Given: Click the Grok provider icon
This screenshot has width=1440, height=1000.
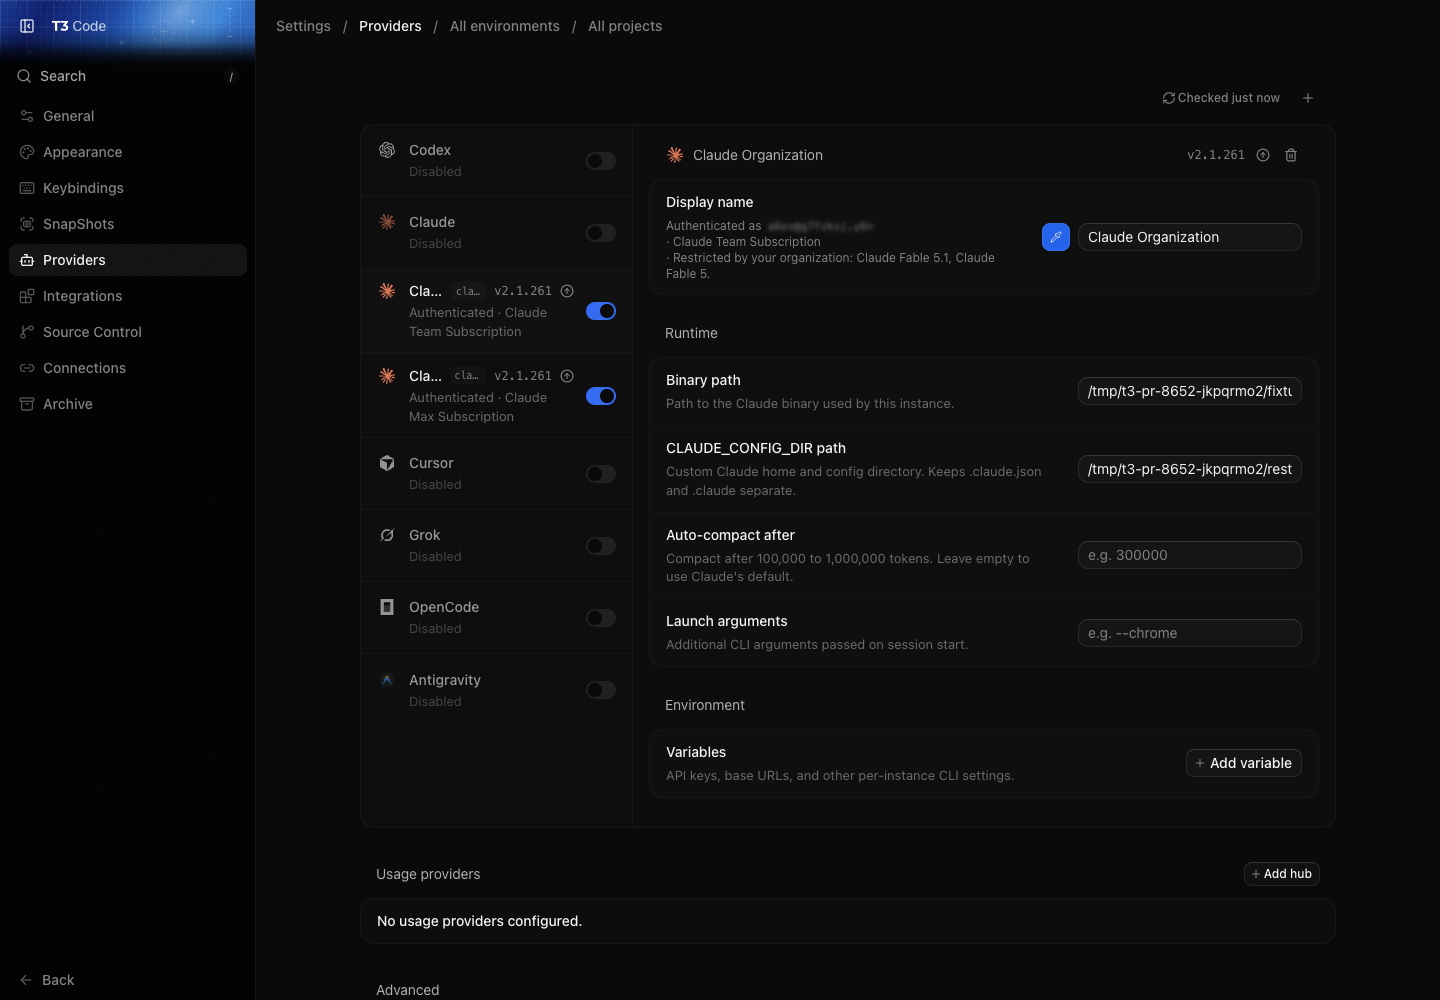Looking at the screenshot, I should click(x=387, y=535).
